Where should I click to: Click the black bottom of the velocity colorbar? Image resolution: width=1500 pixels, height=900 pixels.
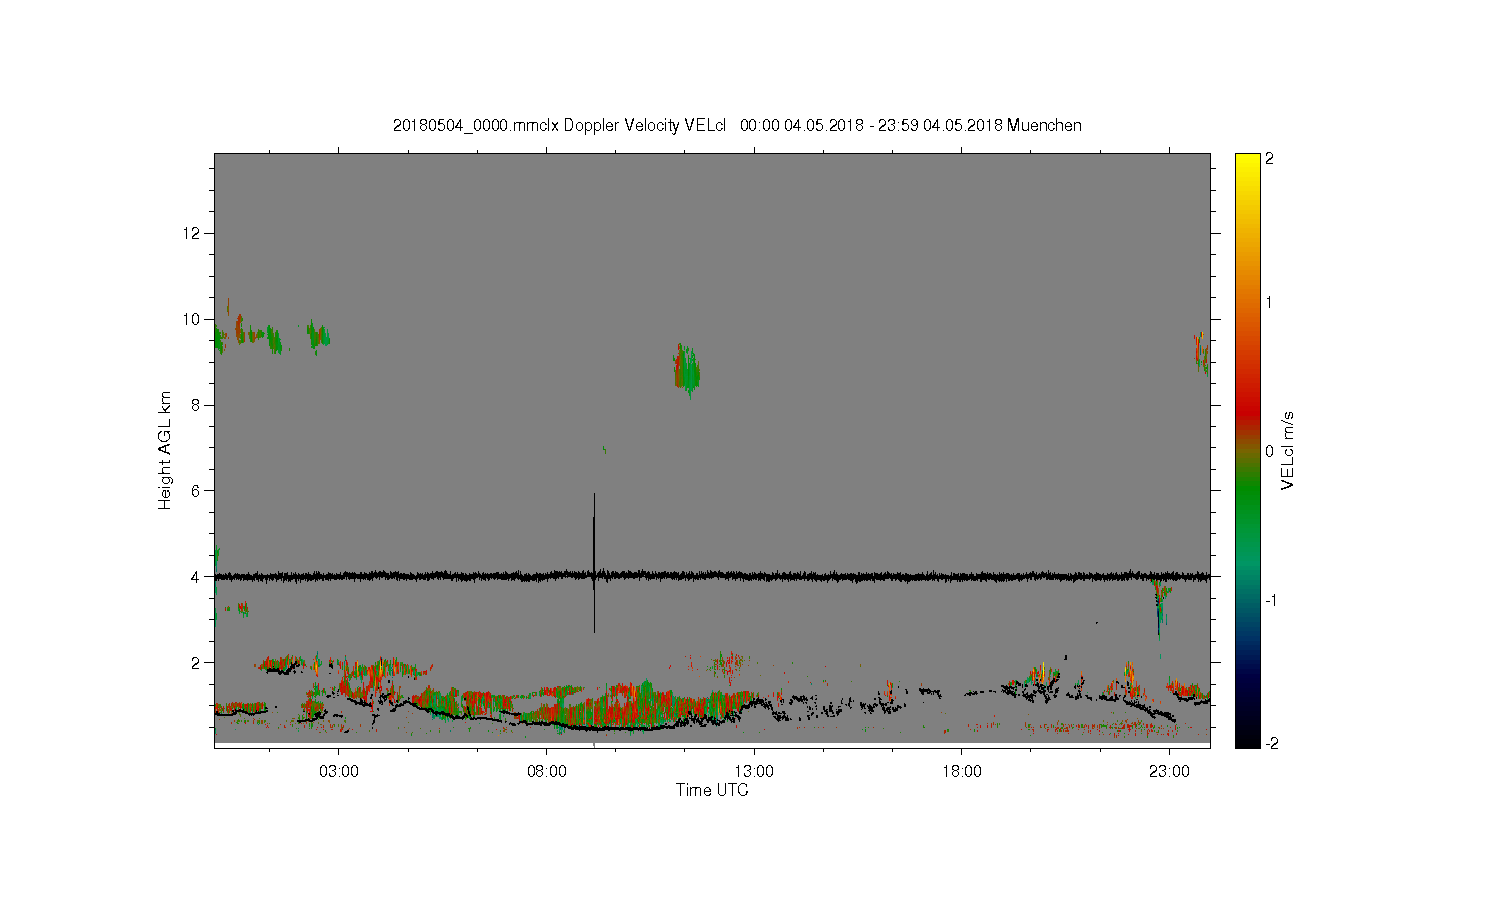click(1247, 738)
